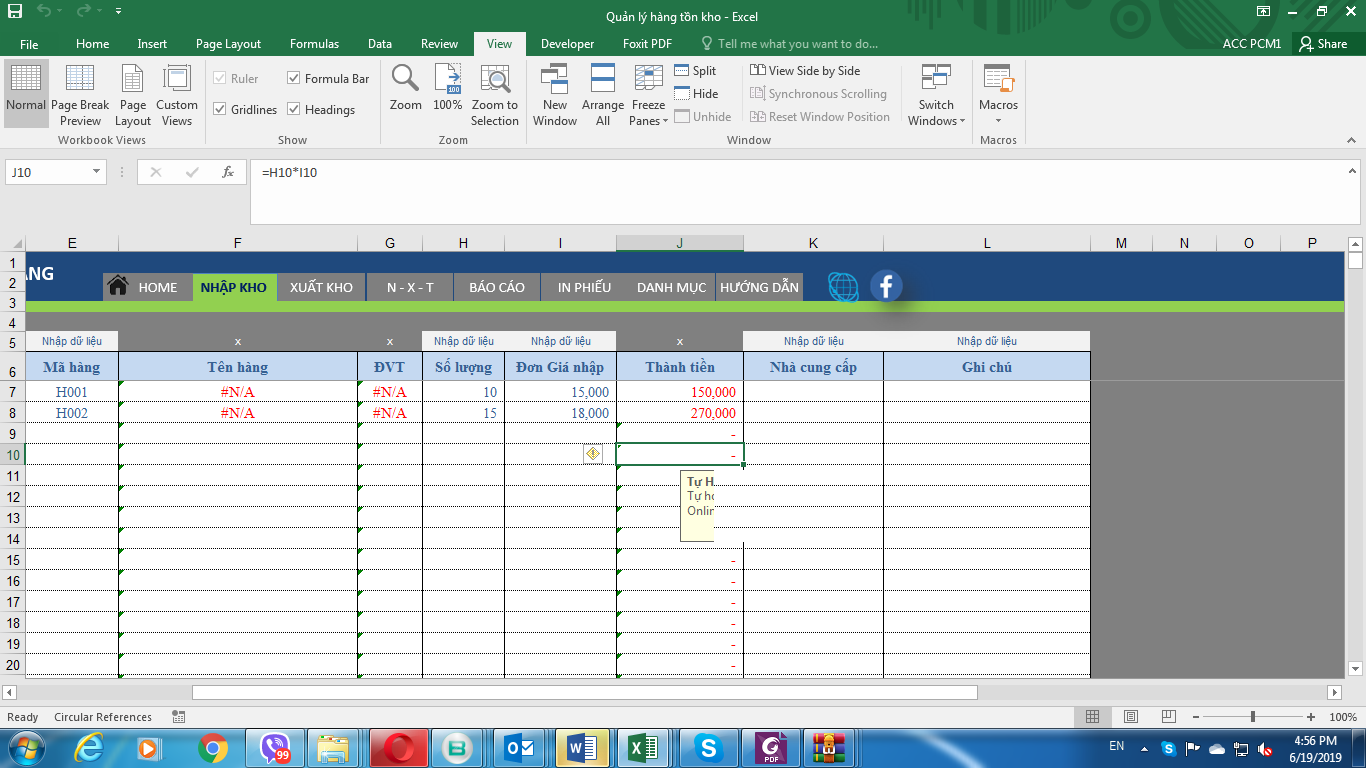Open Custom Views dialog
This screenshot has height=768, width=1366.
[x=177, y=95]
